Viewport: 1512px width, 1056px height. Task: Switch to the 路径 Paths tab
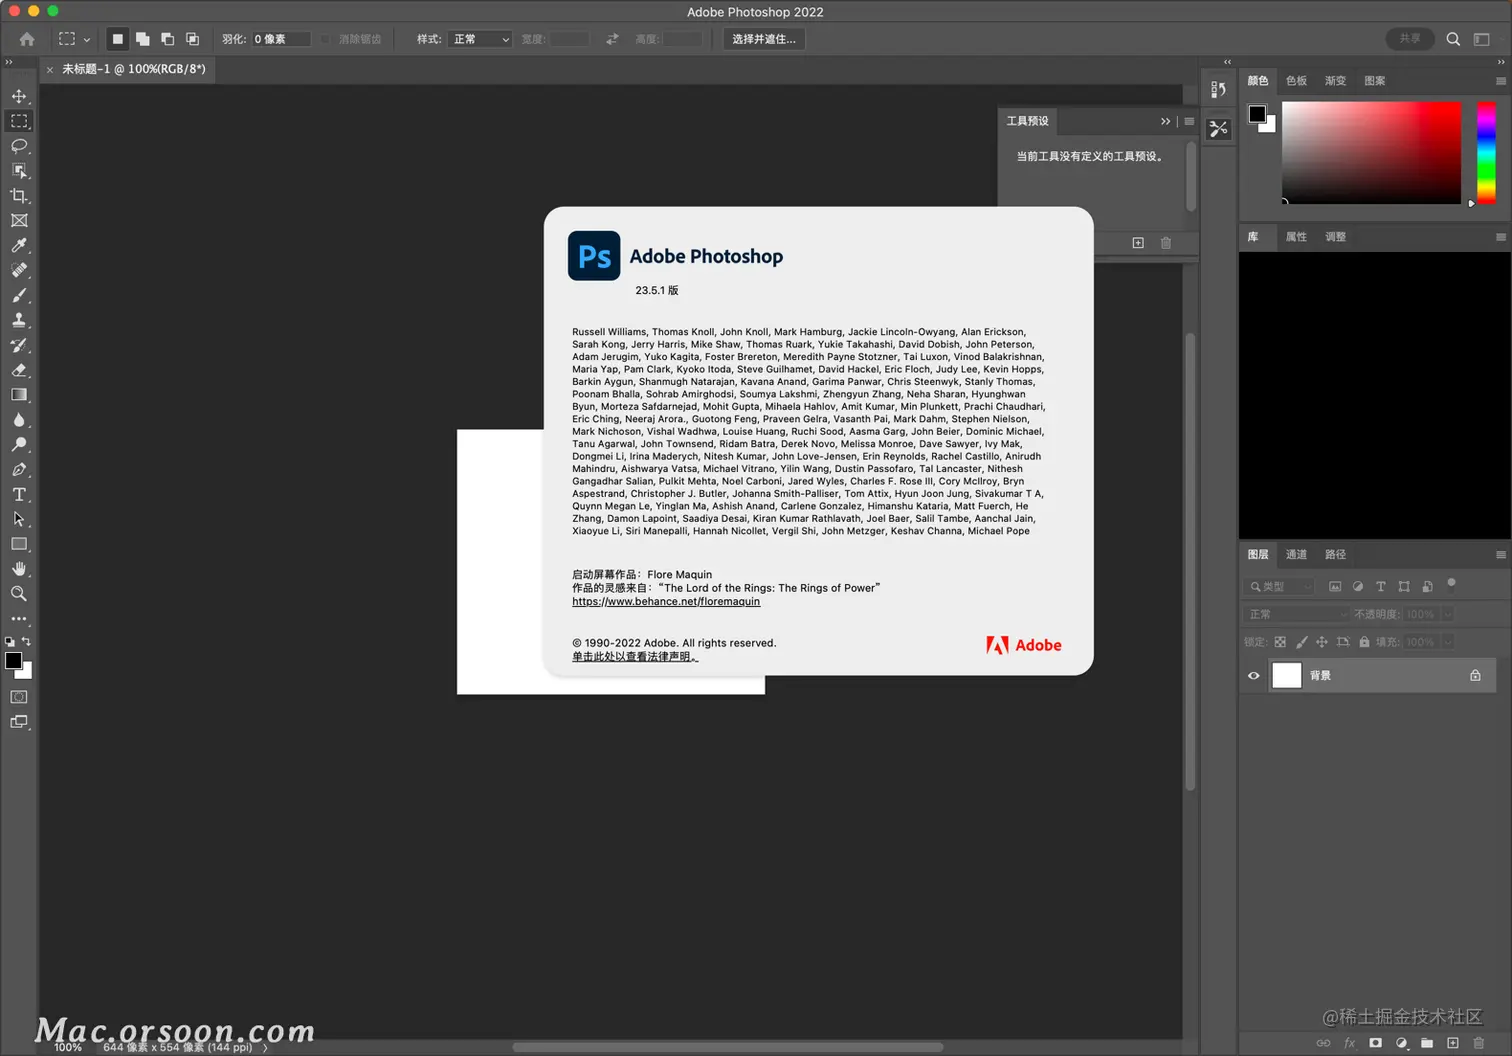pyautogui.click(x=1335, y=555)
